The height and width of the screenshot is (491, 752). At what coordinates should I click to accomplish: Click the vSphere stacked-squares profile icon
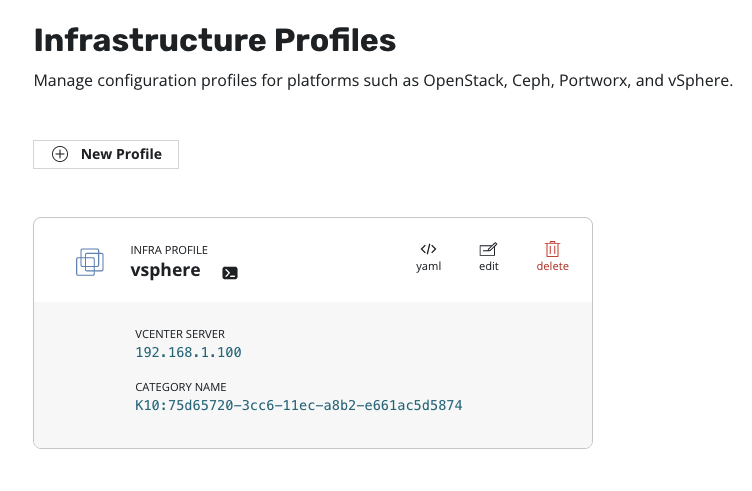coord(90,261)
